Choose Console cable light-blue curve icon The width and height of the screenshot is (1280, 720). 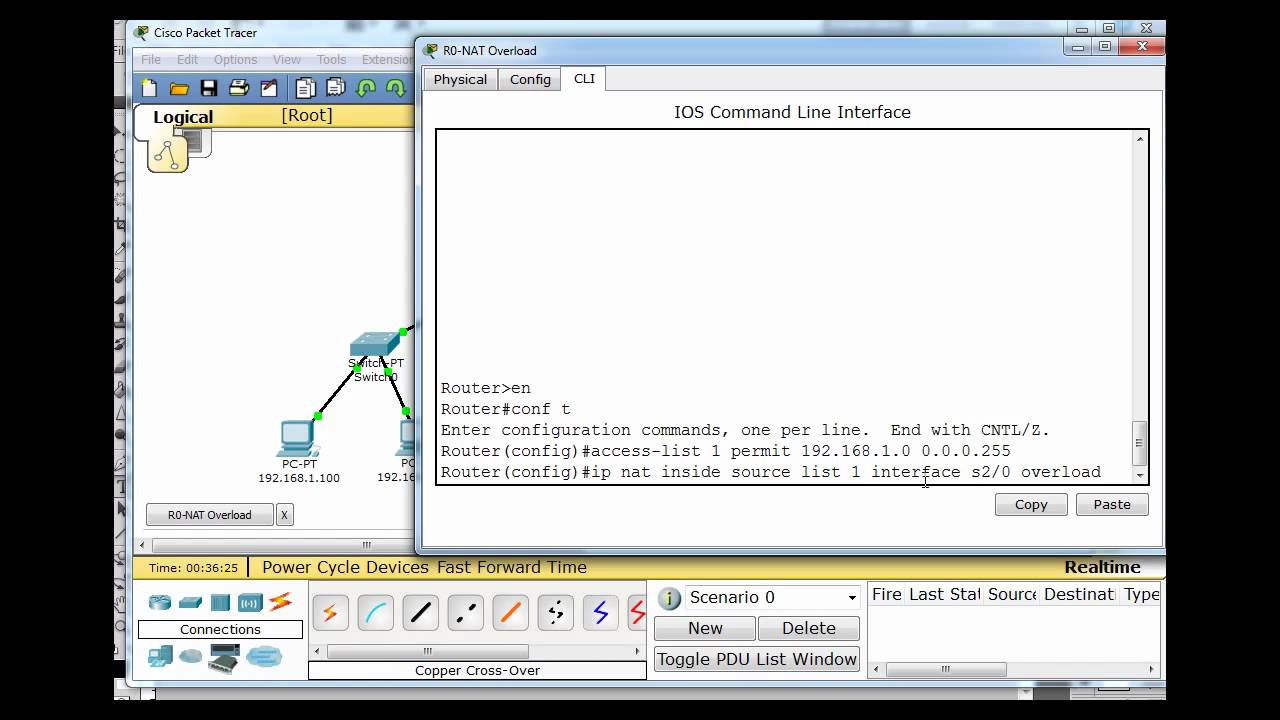[375, 612]
